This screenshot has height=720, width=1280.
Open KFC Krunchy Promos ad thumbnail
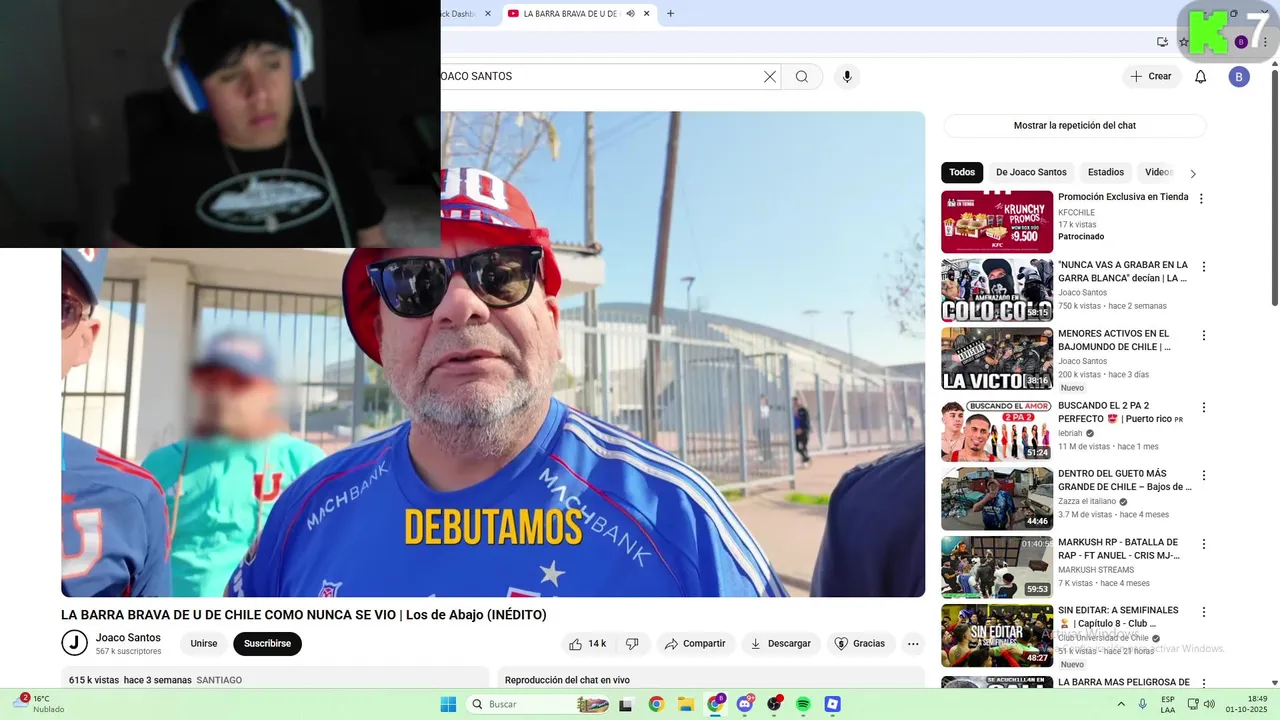(997, 222)
